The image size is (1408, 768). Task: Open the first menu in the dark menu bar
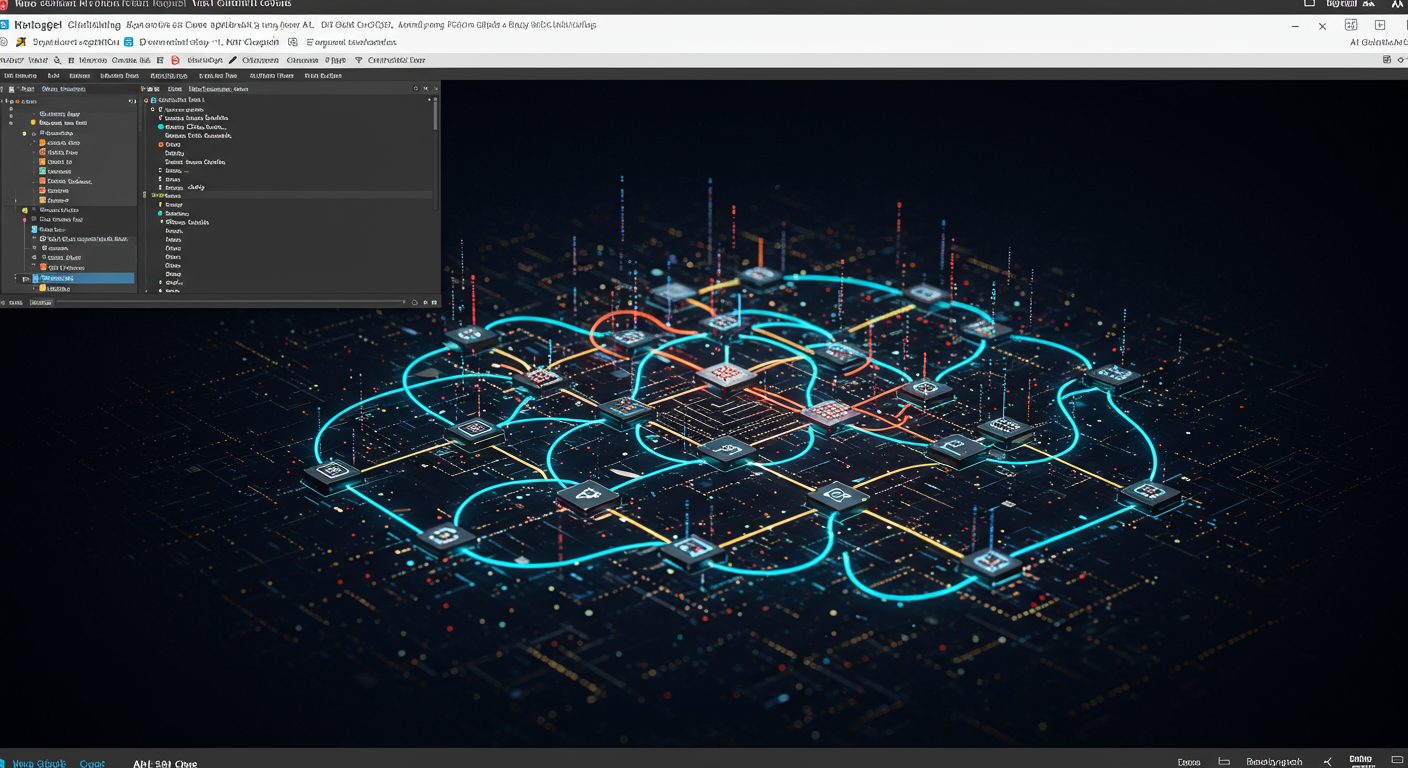[18, 76]
